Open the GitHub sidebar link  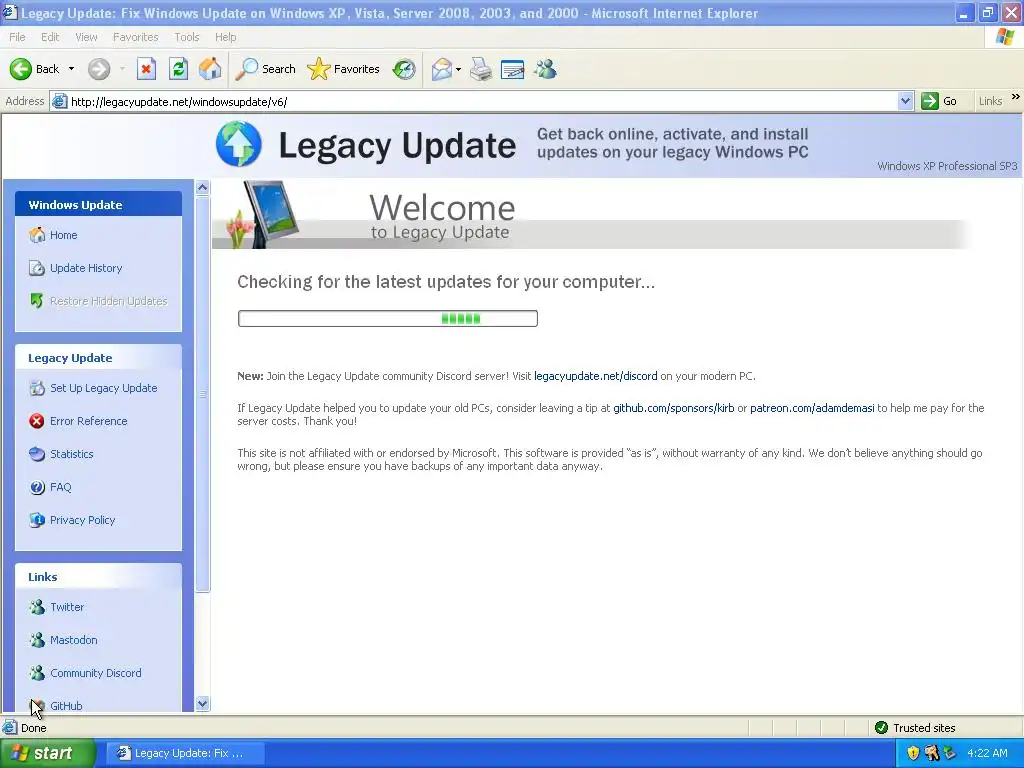pyautogui.click(x=66, y=705)
